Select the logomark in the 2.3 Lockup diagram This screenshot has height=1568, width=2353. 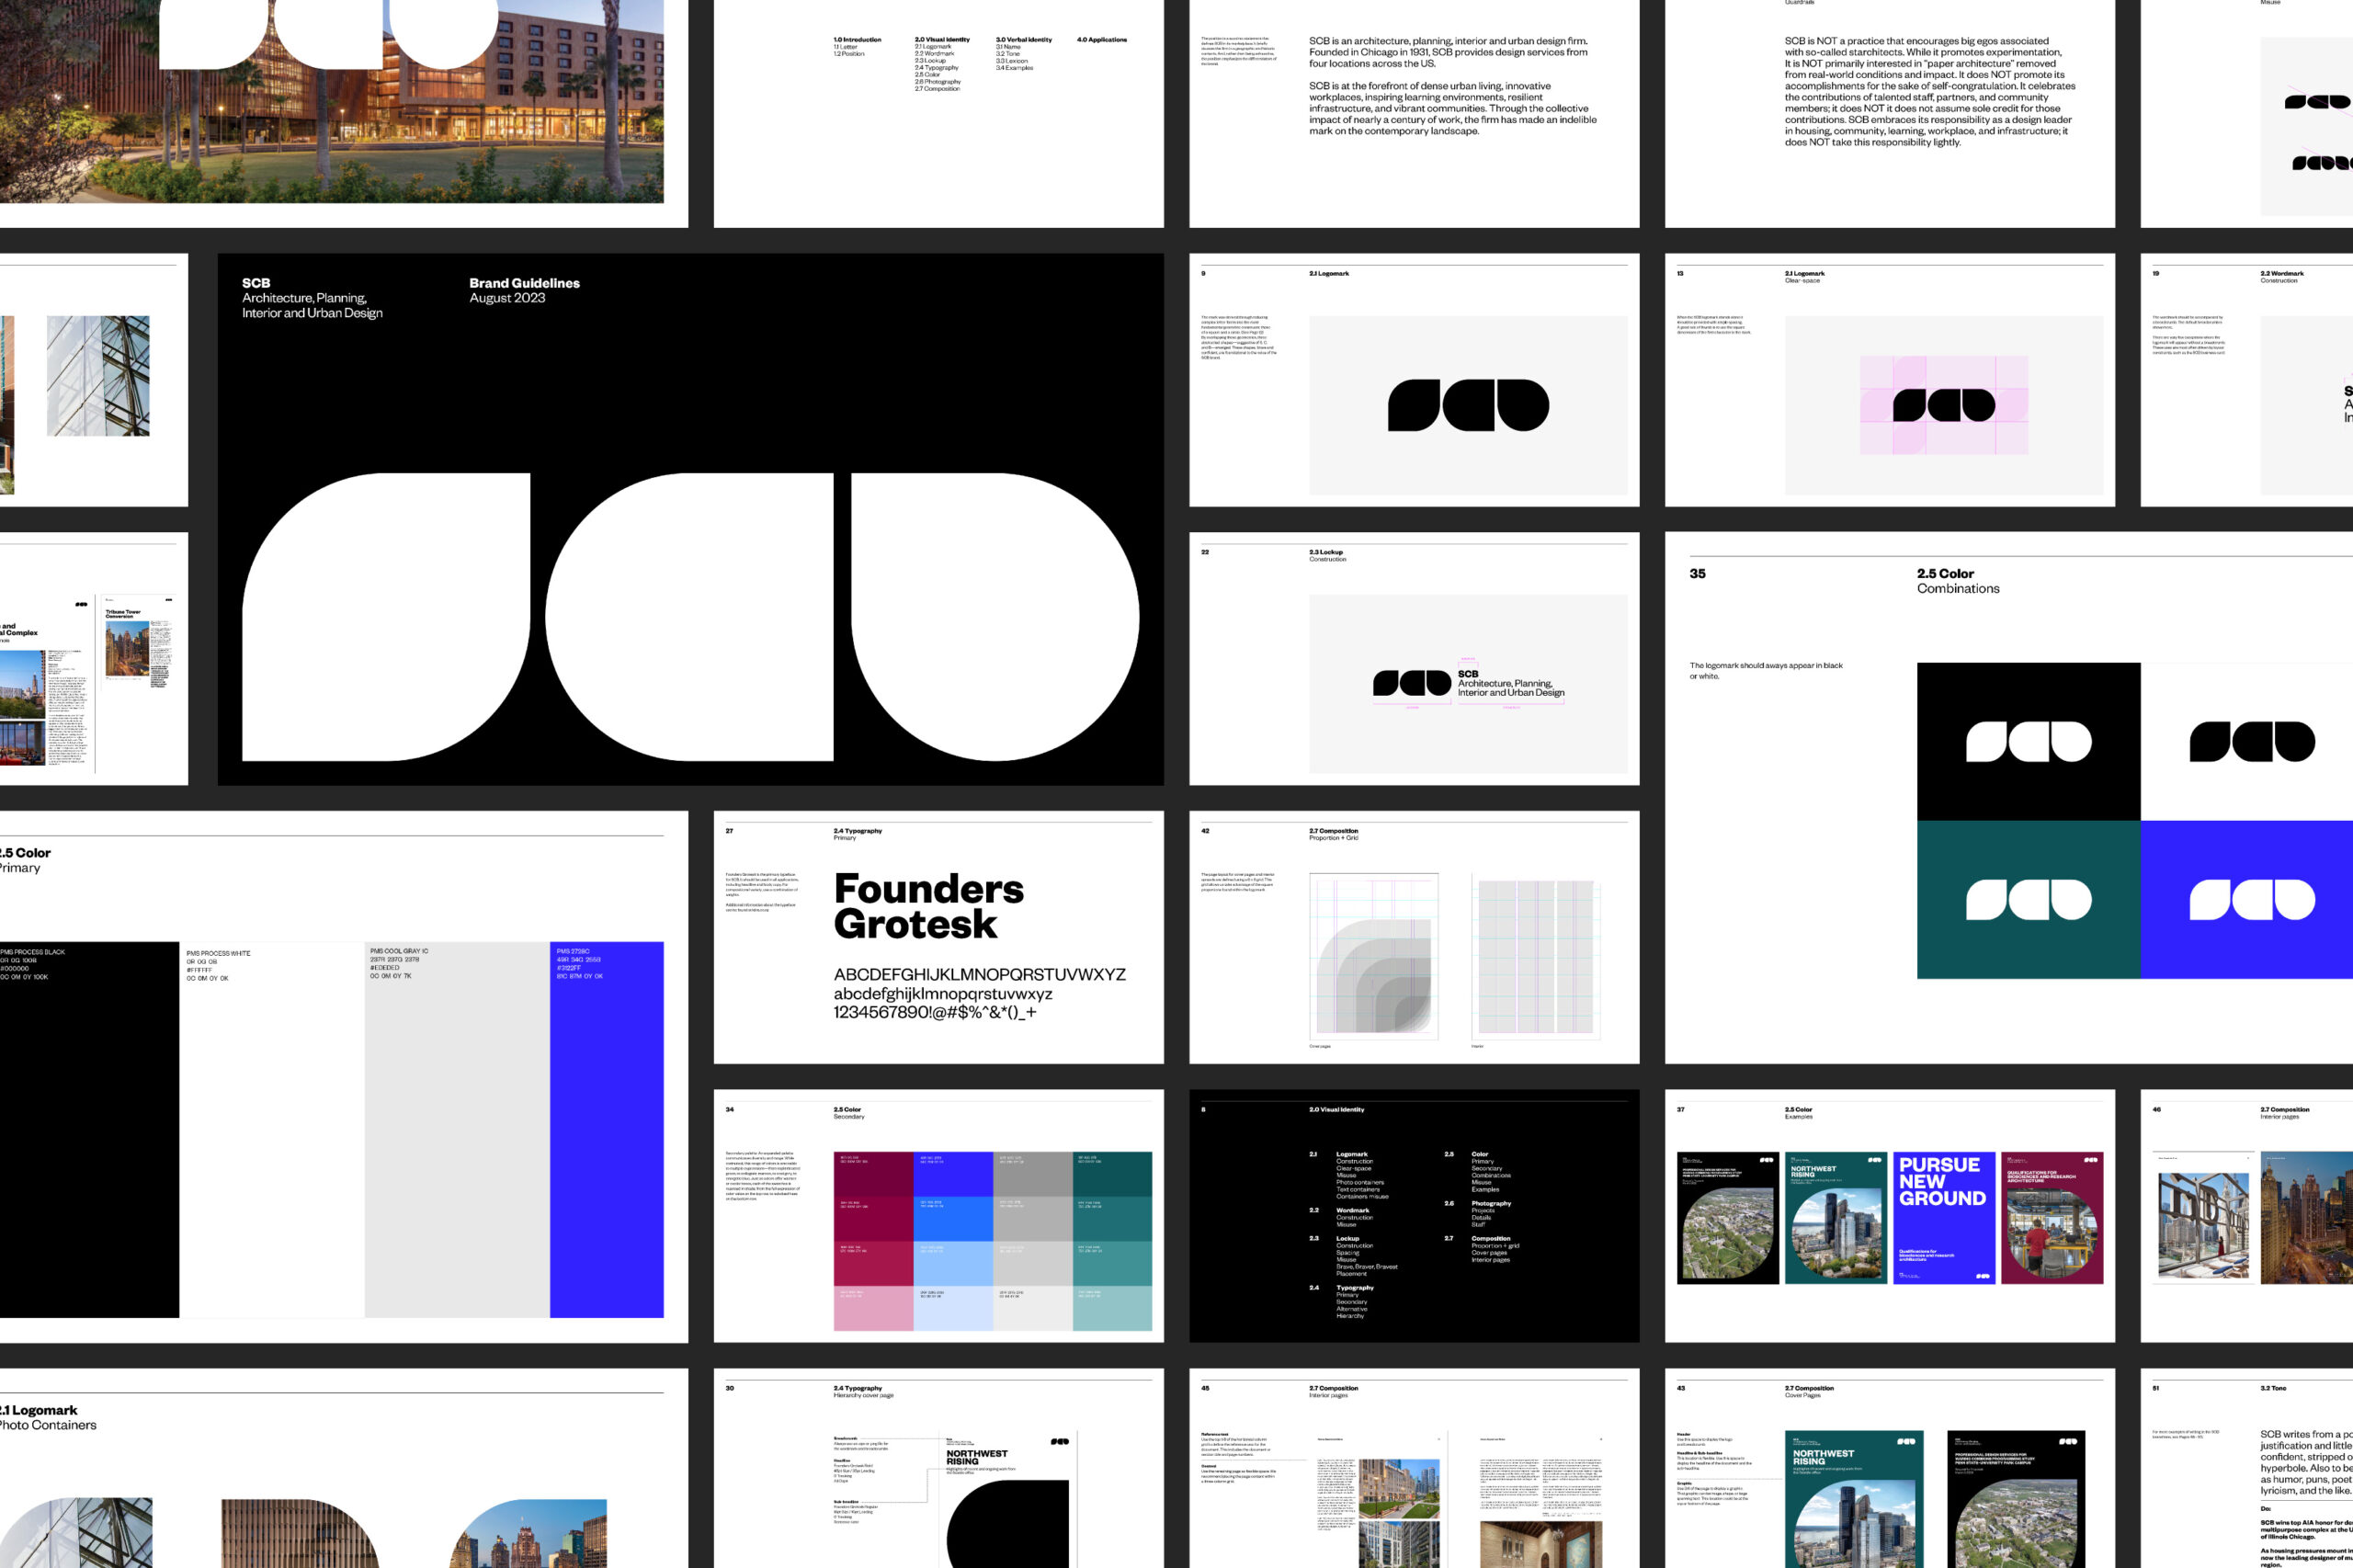(1411, 682)
